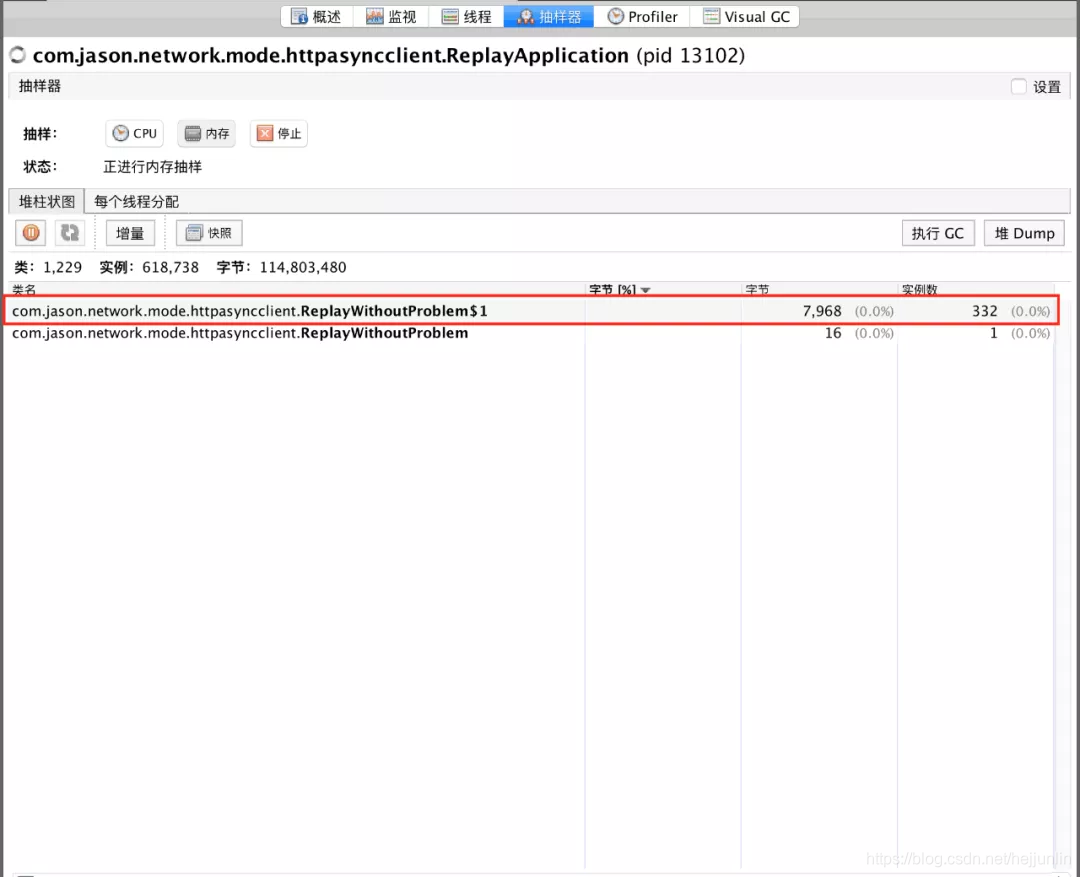Screen dimensions: 1080x877
Task: Select the ReplayWithoutProblem$1 class row
Action: point(531,311)
